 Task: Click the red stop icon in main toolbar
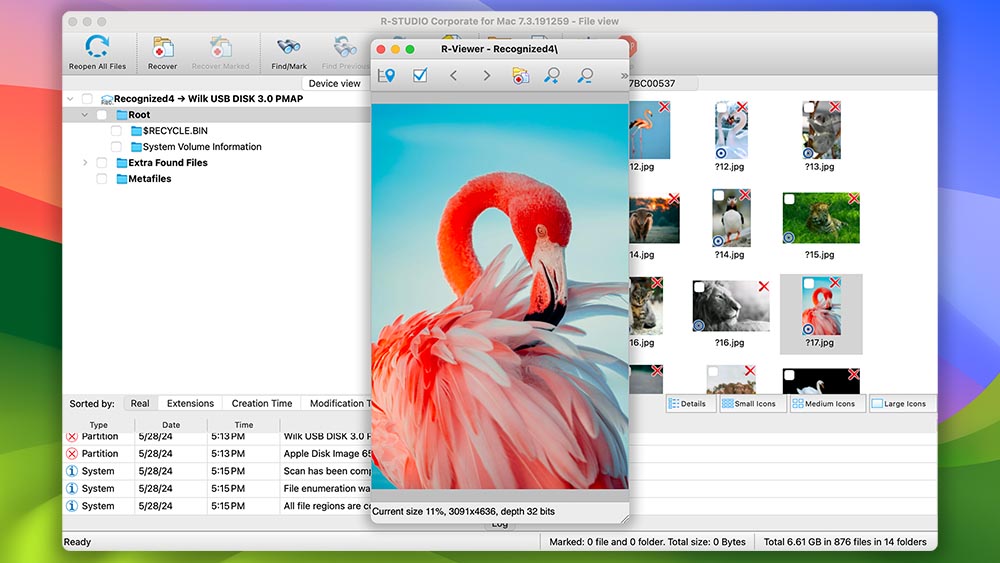pos(631,46)
